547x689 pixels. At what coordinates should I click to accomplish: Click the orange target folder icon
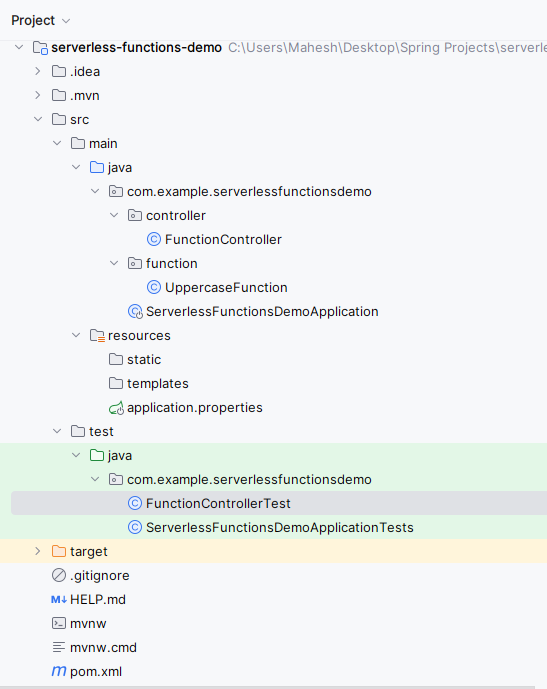click(59, 551)
